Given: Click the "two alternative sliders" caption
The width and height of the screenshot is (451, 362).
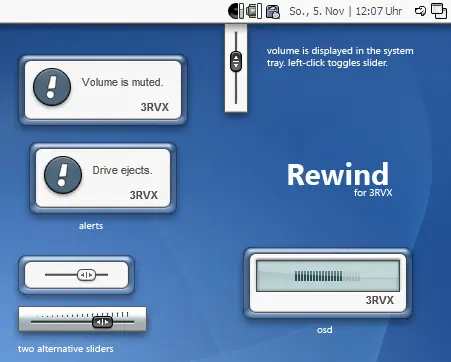Looking at the screenshot, I should [x=66, y=349].
